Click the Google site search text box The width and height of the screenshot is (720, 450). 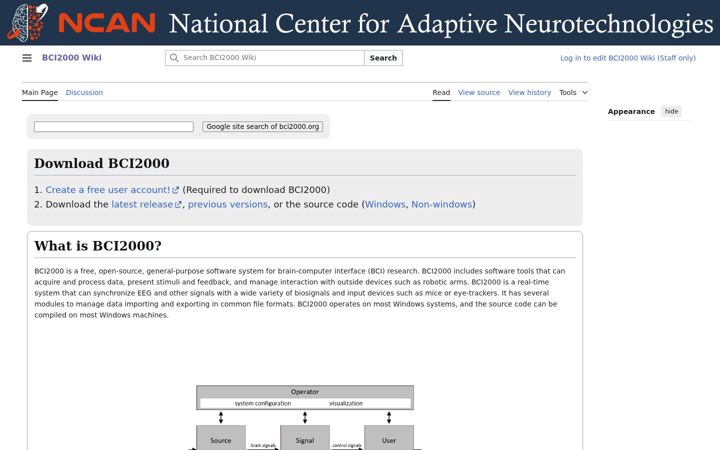[114, 126]
